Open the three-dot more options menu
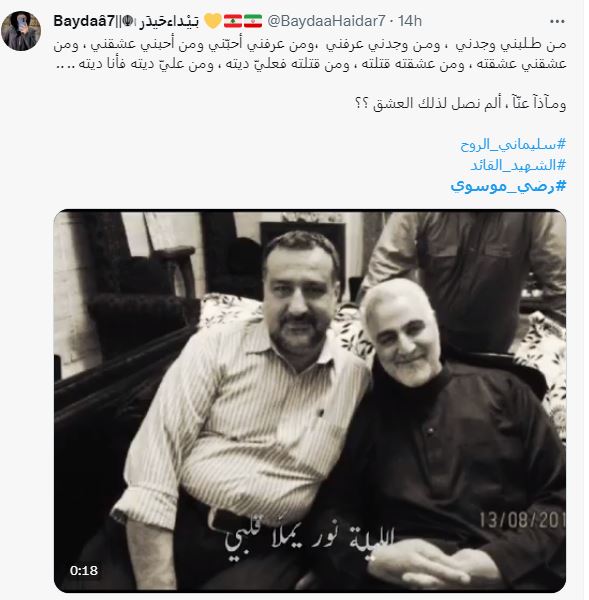589x600 pixels. click(557, 21)
